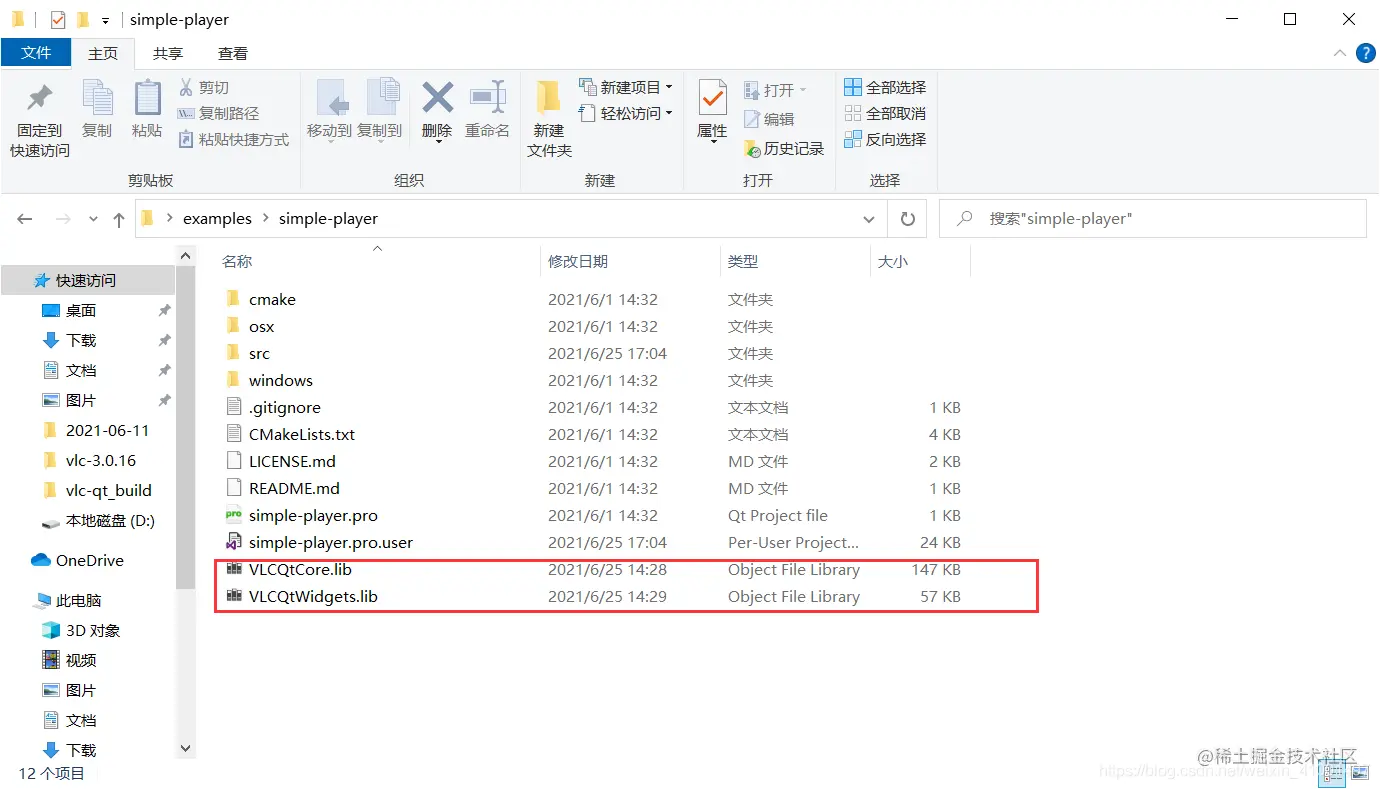
Task: Click Select all (全部选择)
Action: pos(885,88)
